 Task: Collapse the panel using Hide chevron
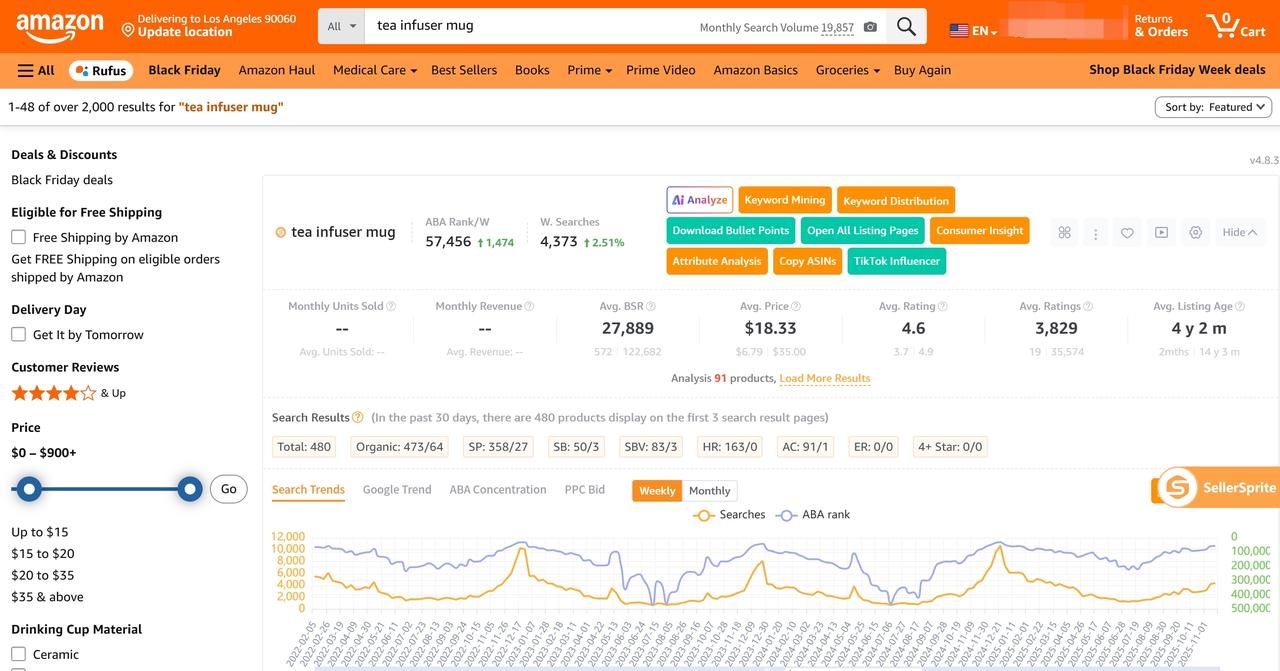tap(1240, 232)
